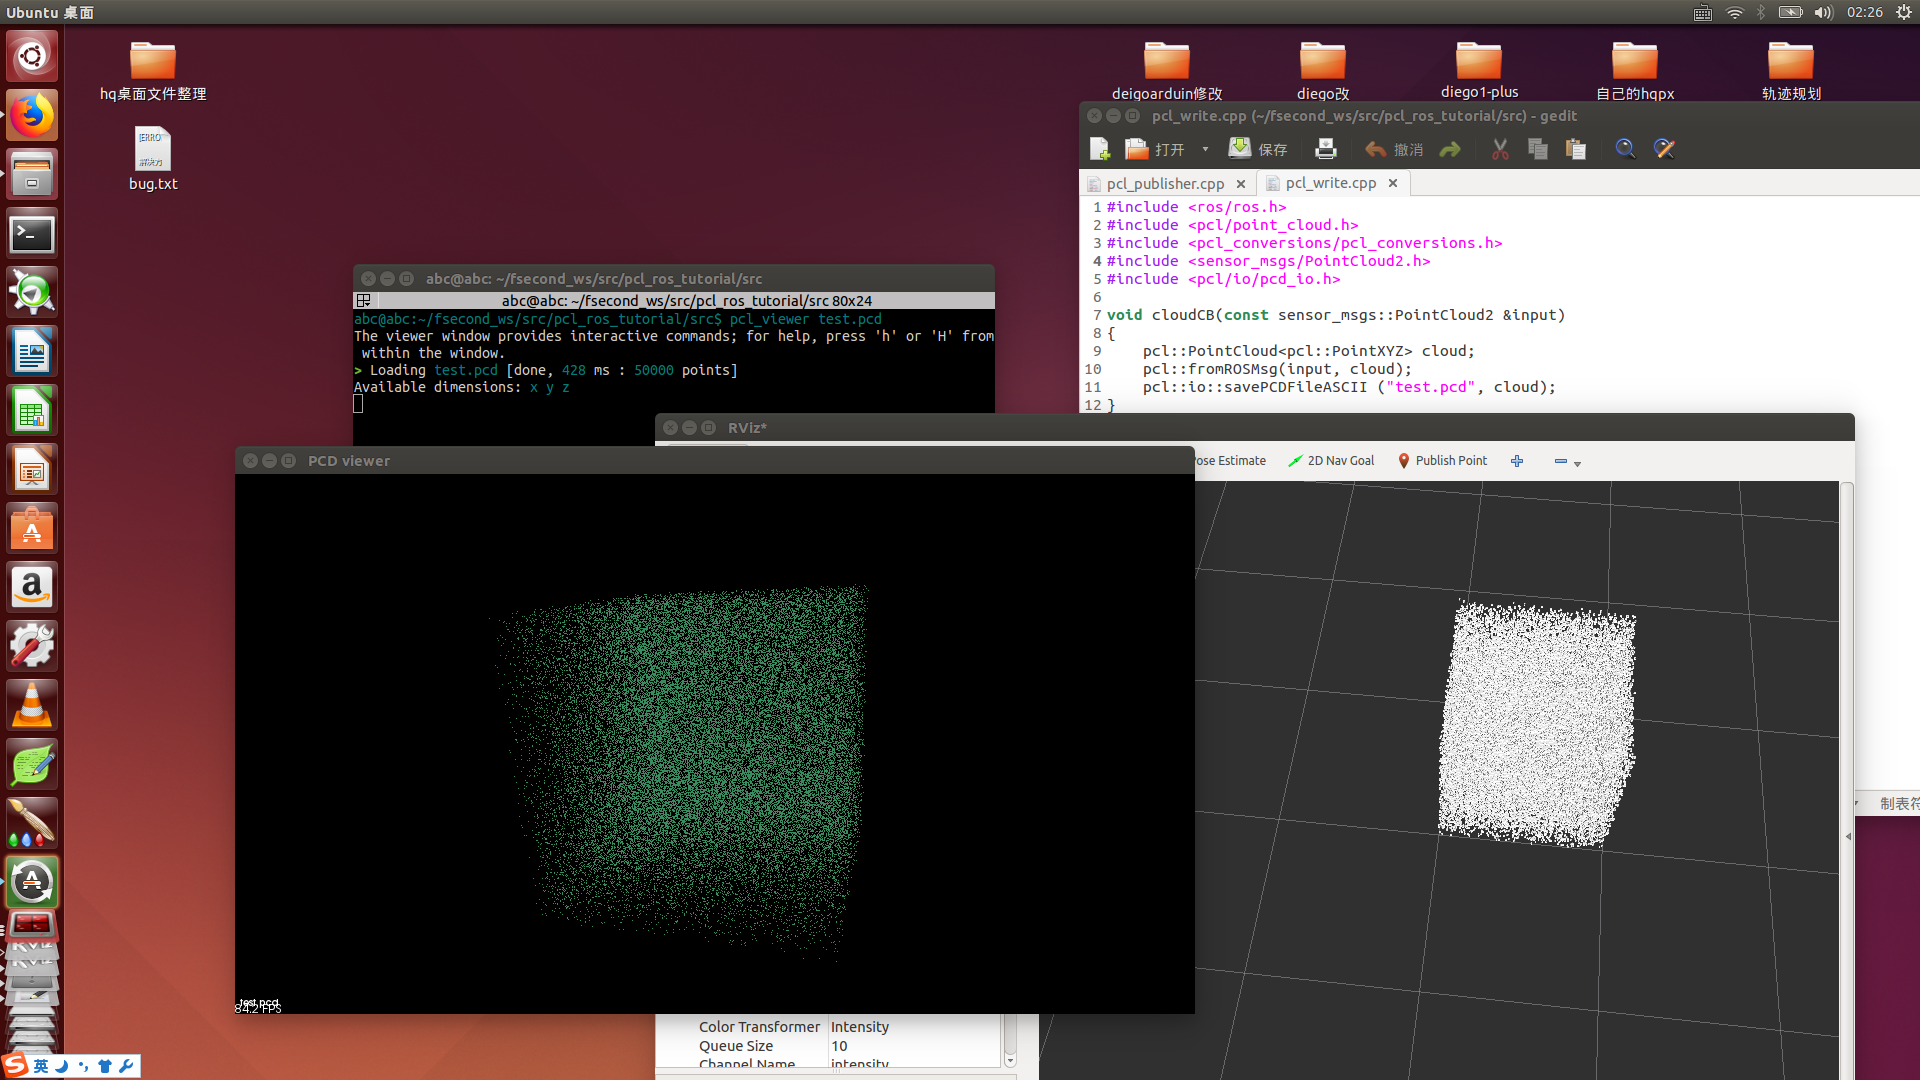The image size is (1920, 1080).
Task: Create a new document in gedit
Action: point(1099,149)
